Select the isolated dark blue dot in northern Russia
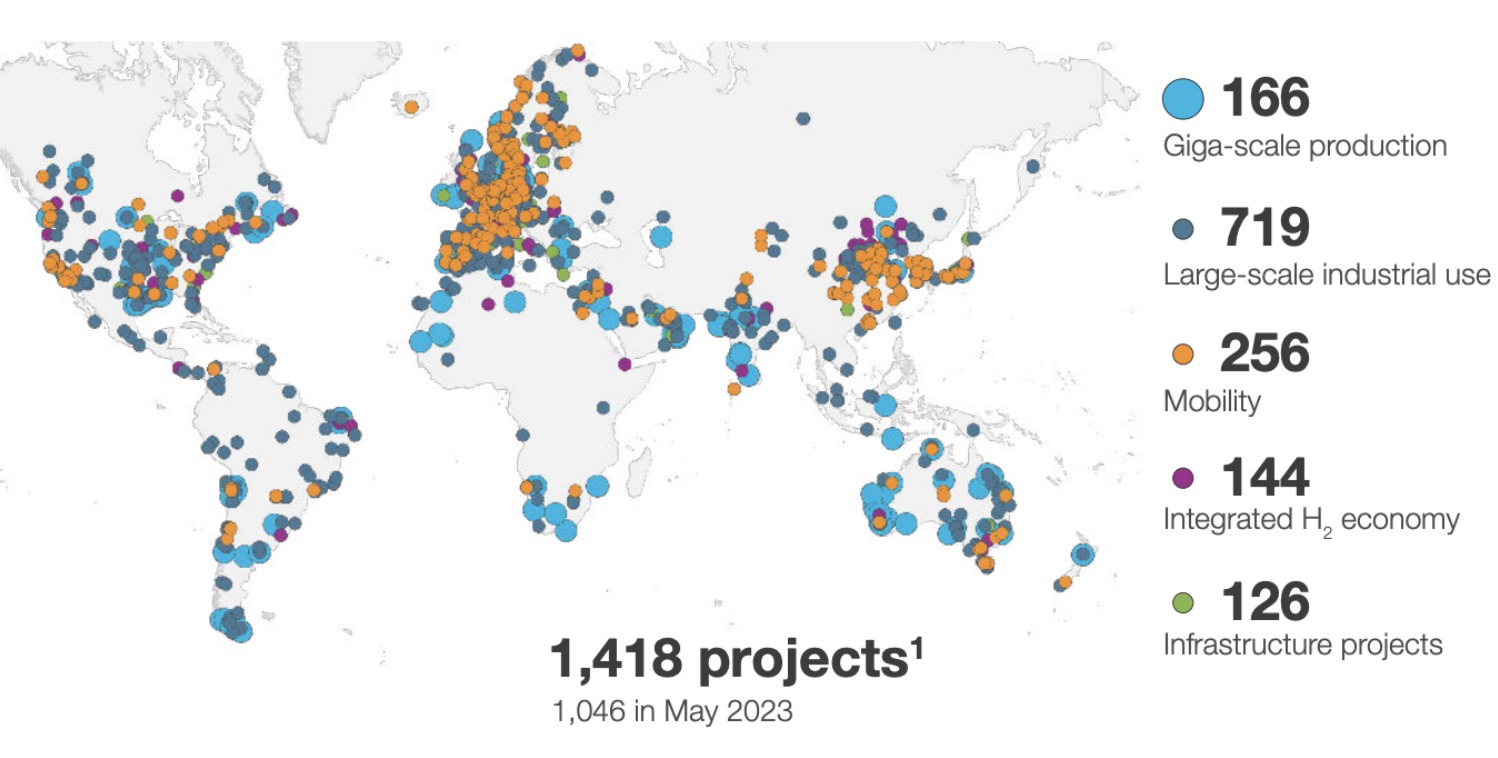Screen dimensions: 1498x758 803,119
